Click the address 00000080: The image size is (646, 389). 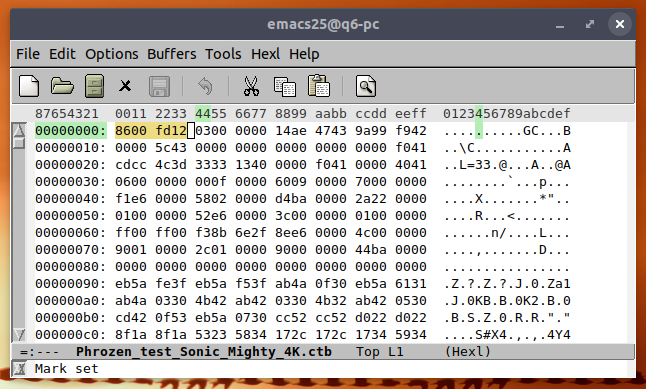70,267
